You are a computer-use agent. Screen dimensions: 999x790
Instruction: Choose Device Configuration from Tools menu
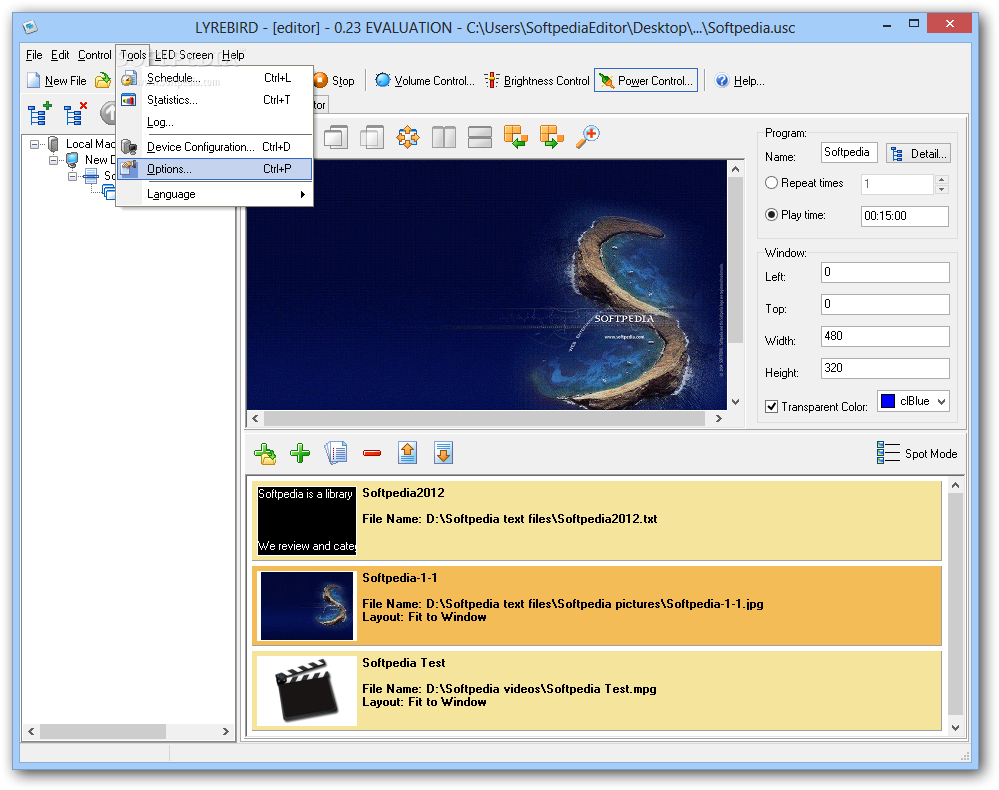tap(215, 147)
